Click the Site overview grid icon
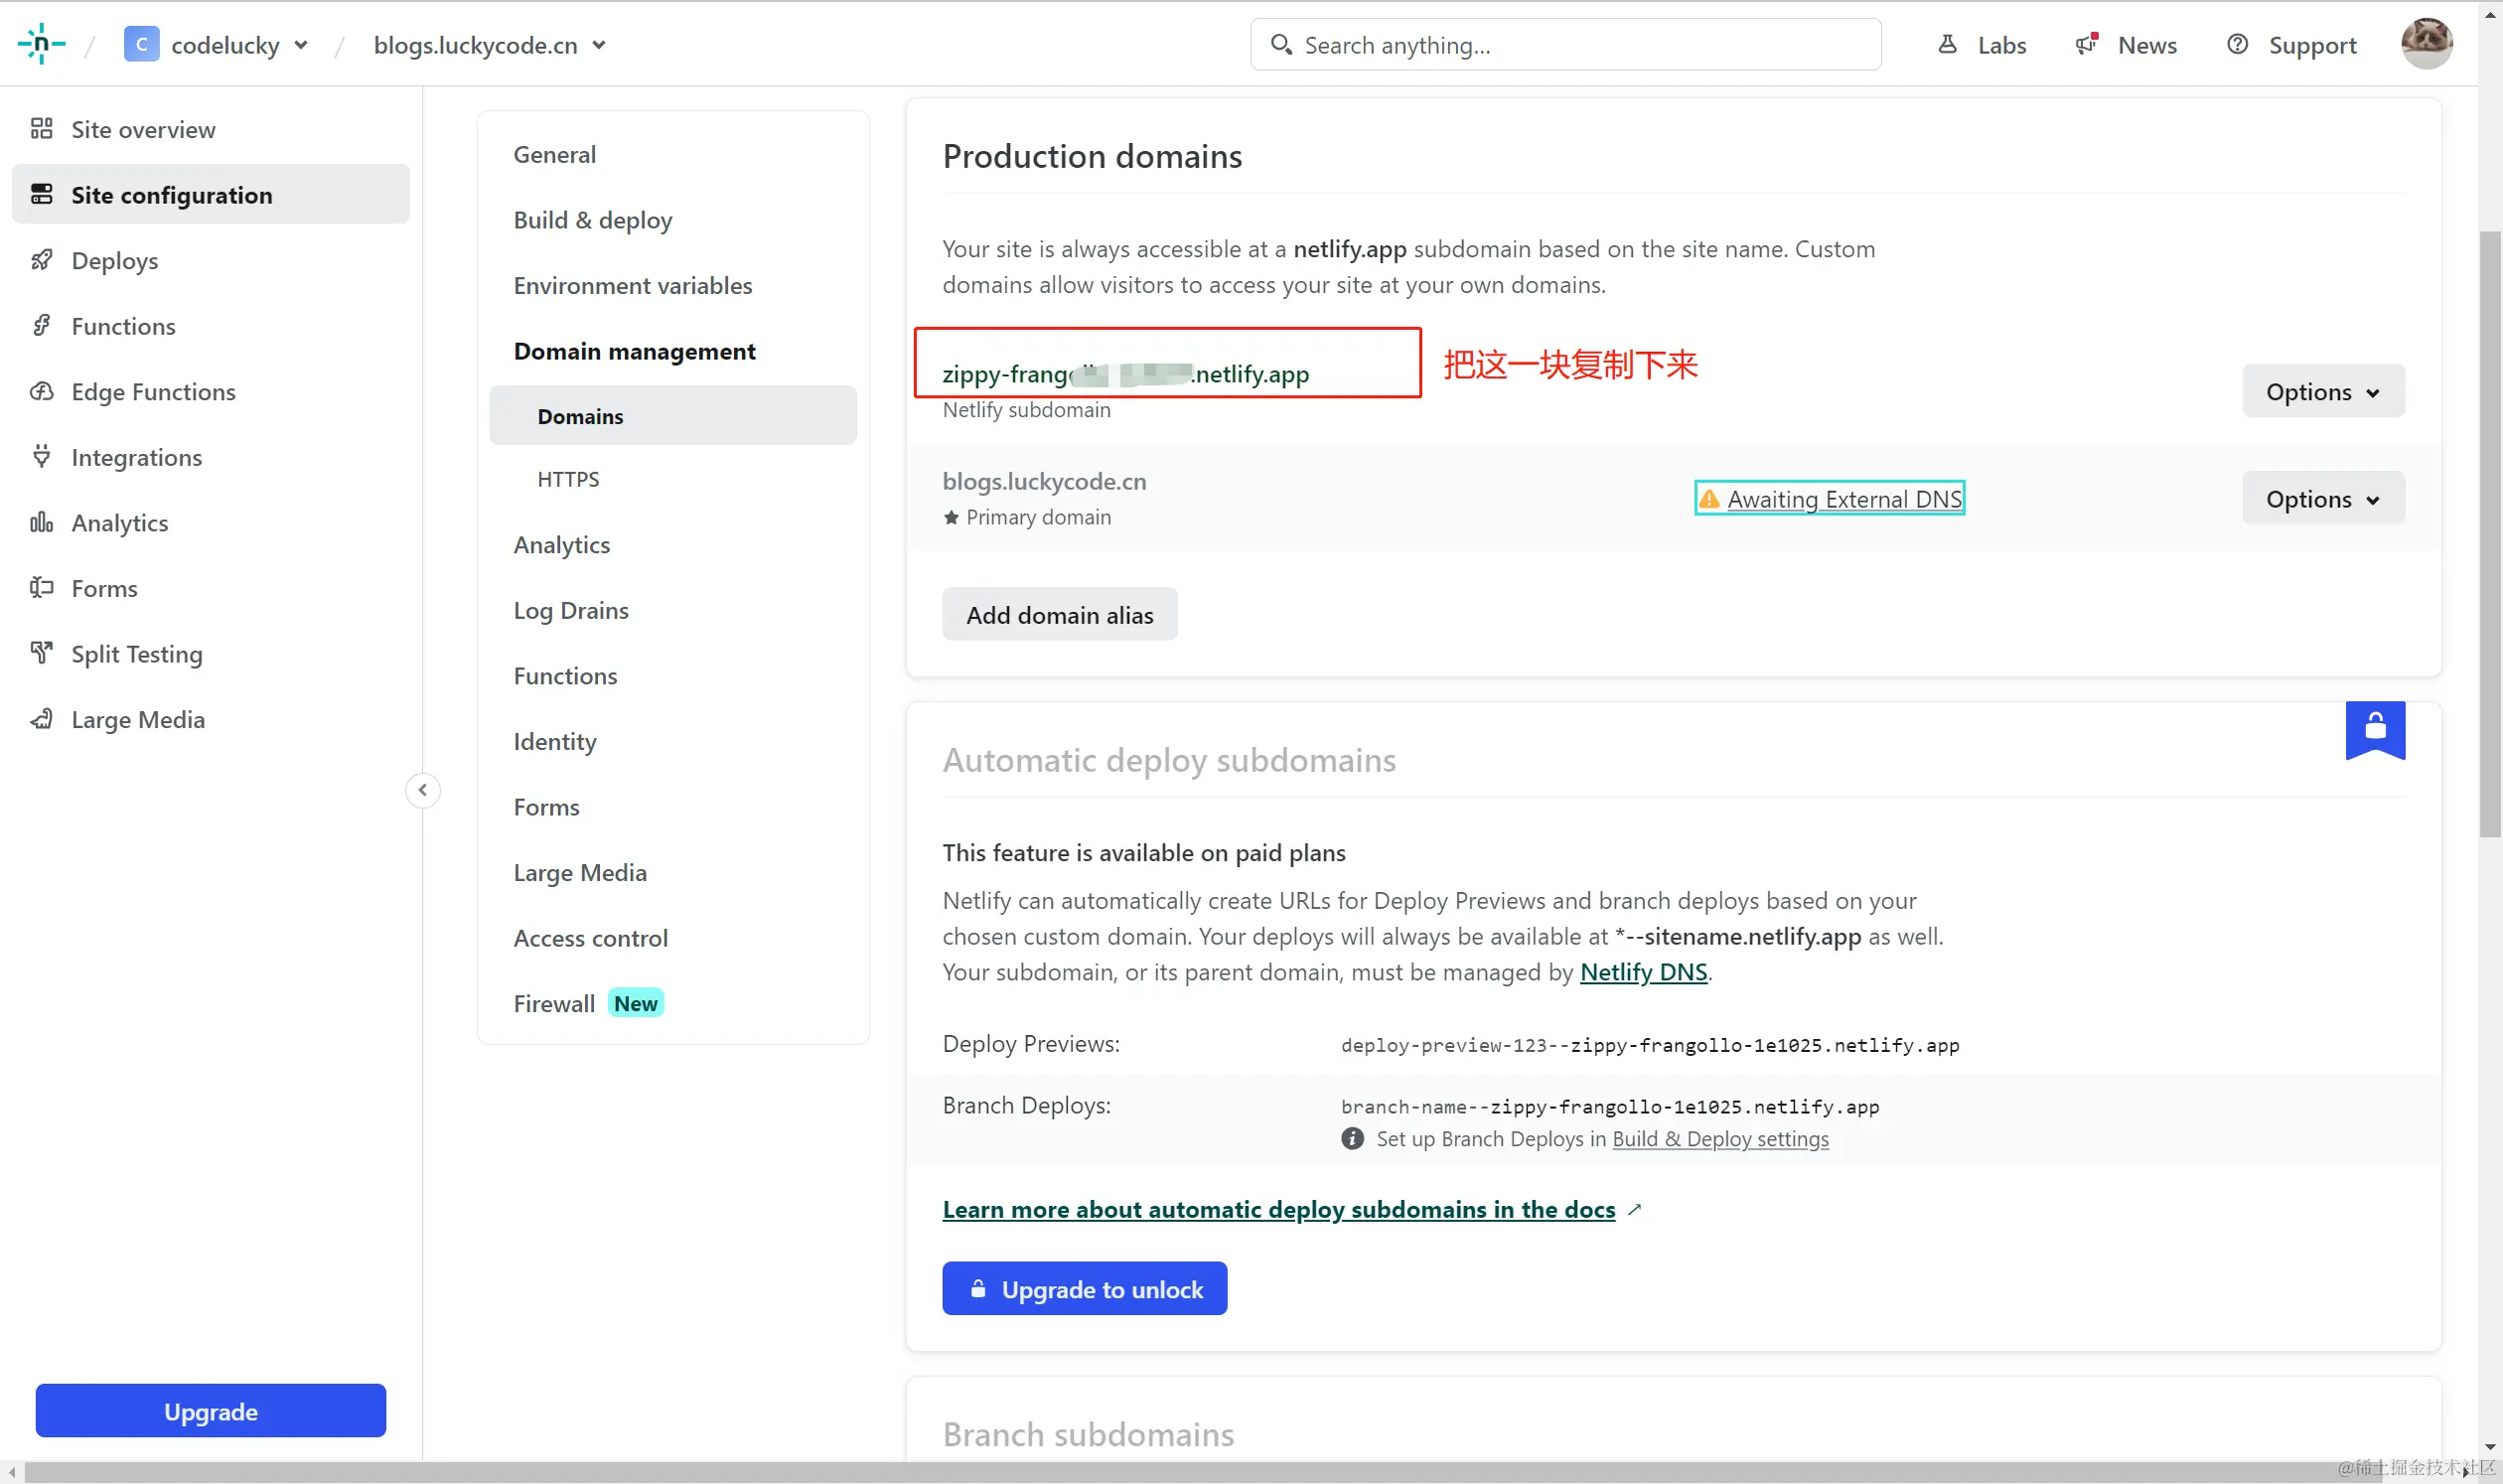2503x1484 pixels. [x=41, y=128]
